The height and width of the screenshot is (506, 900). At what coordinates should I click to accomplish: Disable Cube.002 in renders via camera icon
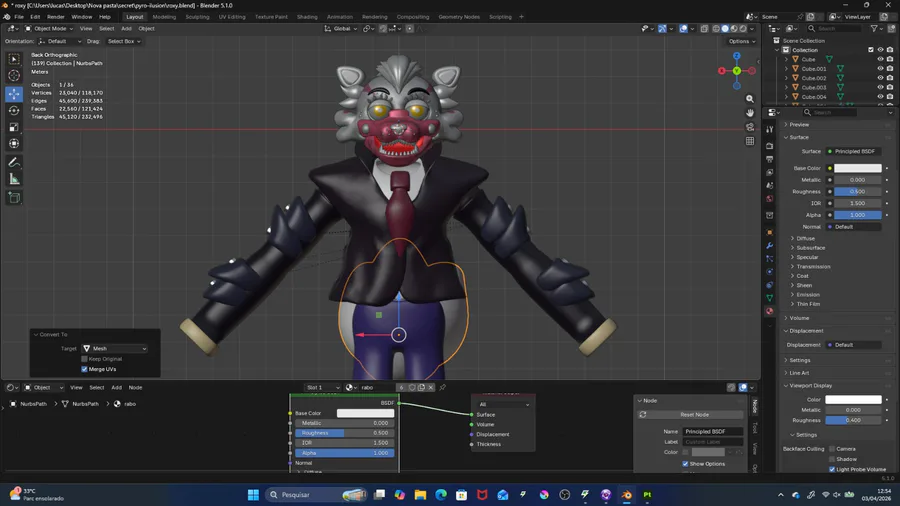pos(890,78)
